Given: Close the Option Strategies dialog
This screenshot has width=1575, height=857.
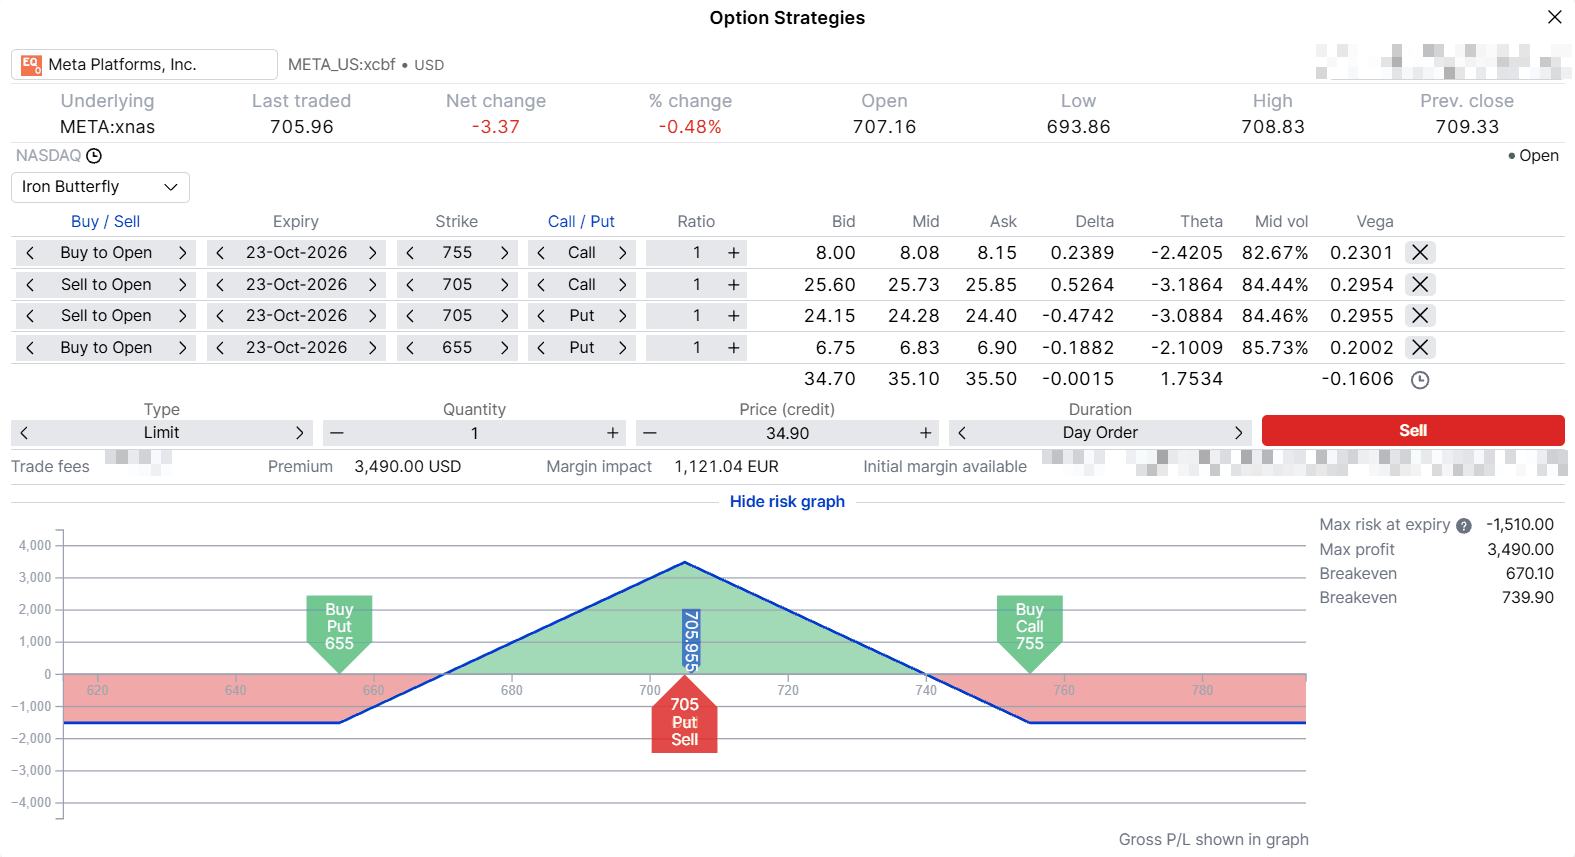Looking at the screenshot, I should (1554, 17).
